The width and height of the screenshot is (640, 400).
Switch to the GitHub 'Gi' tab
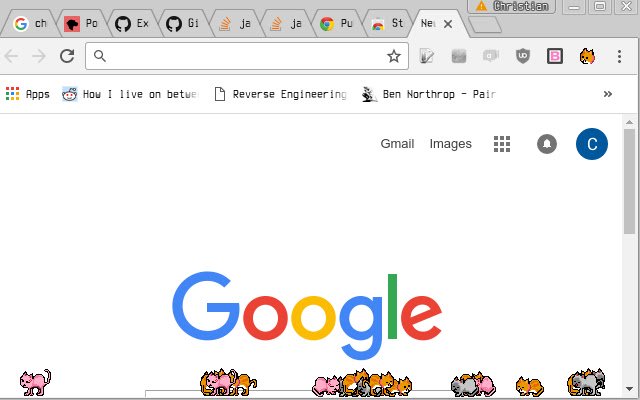183,24
